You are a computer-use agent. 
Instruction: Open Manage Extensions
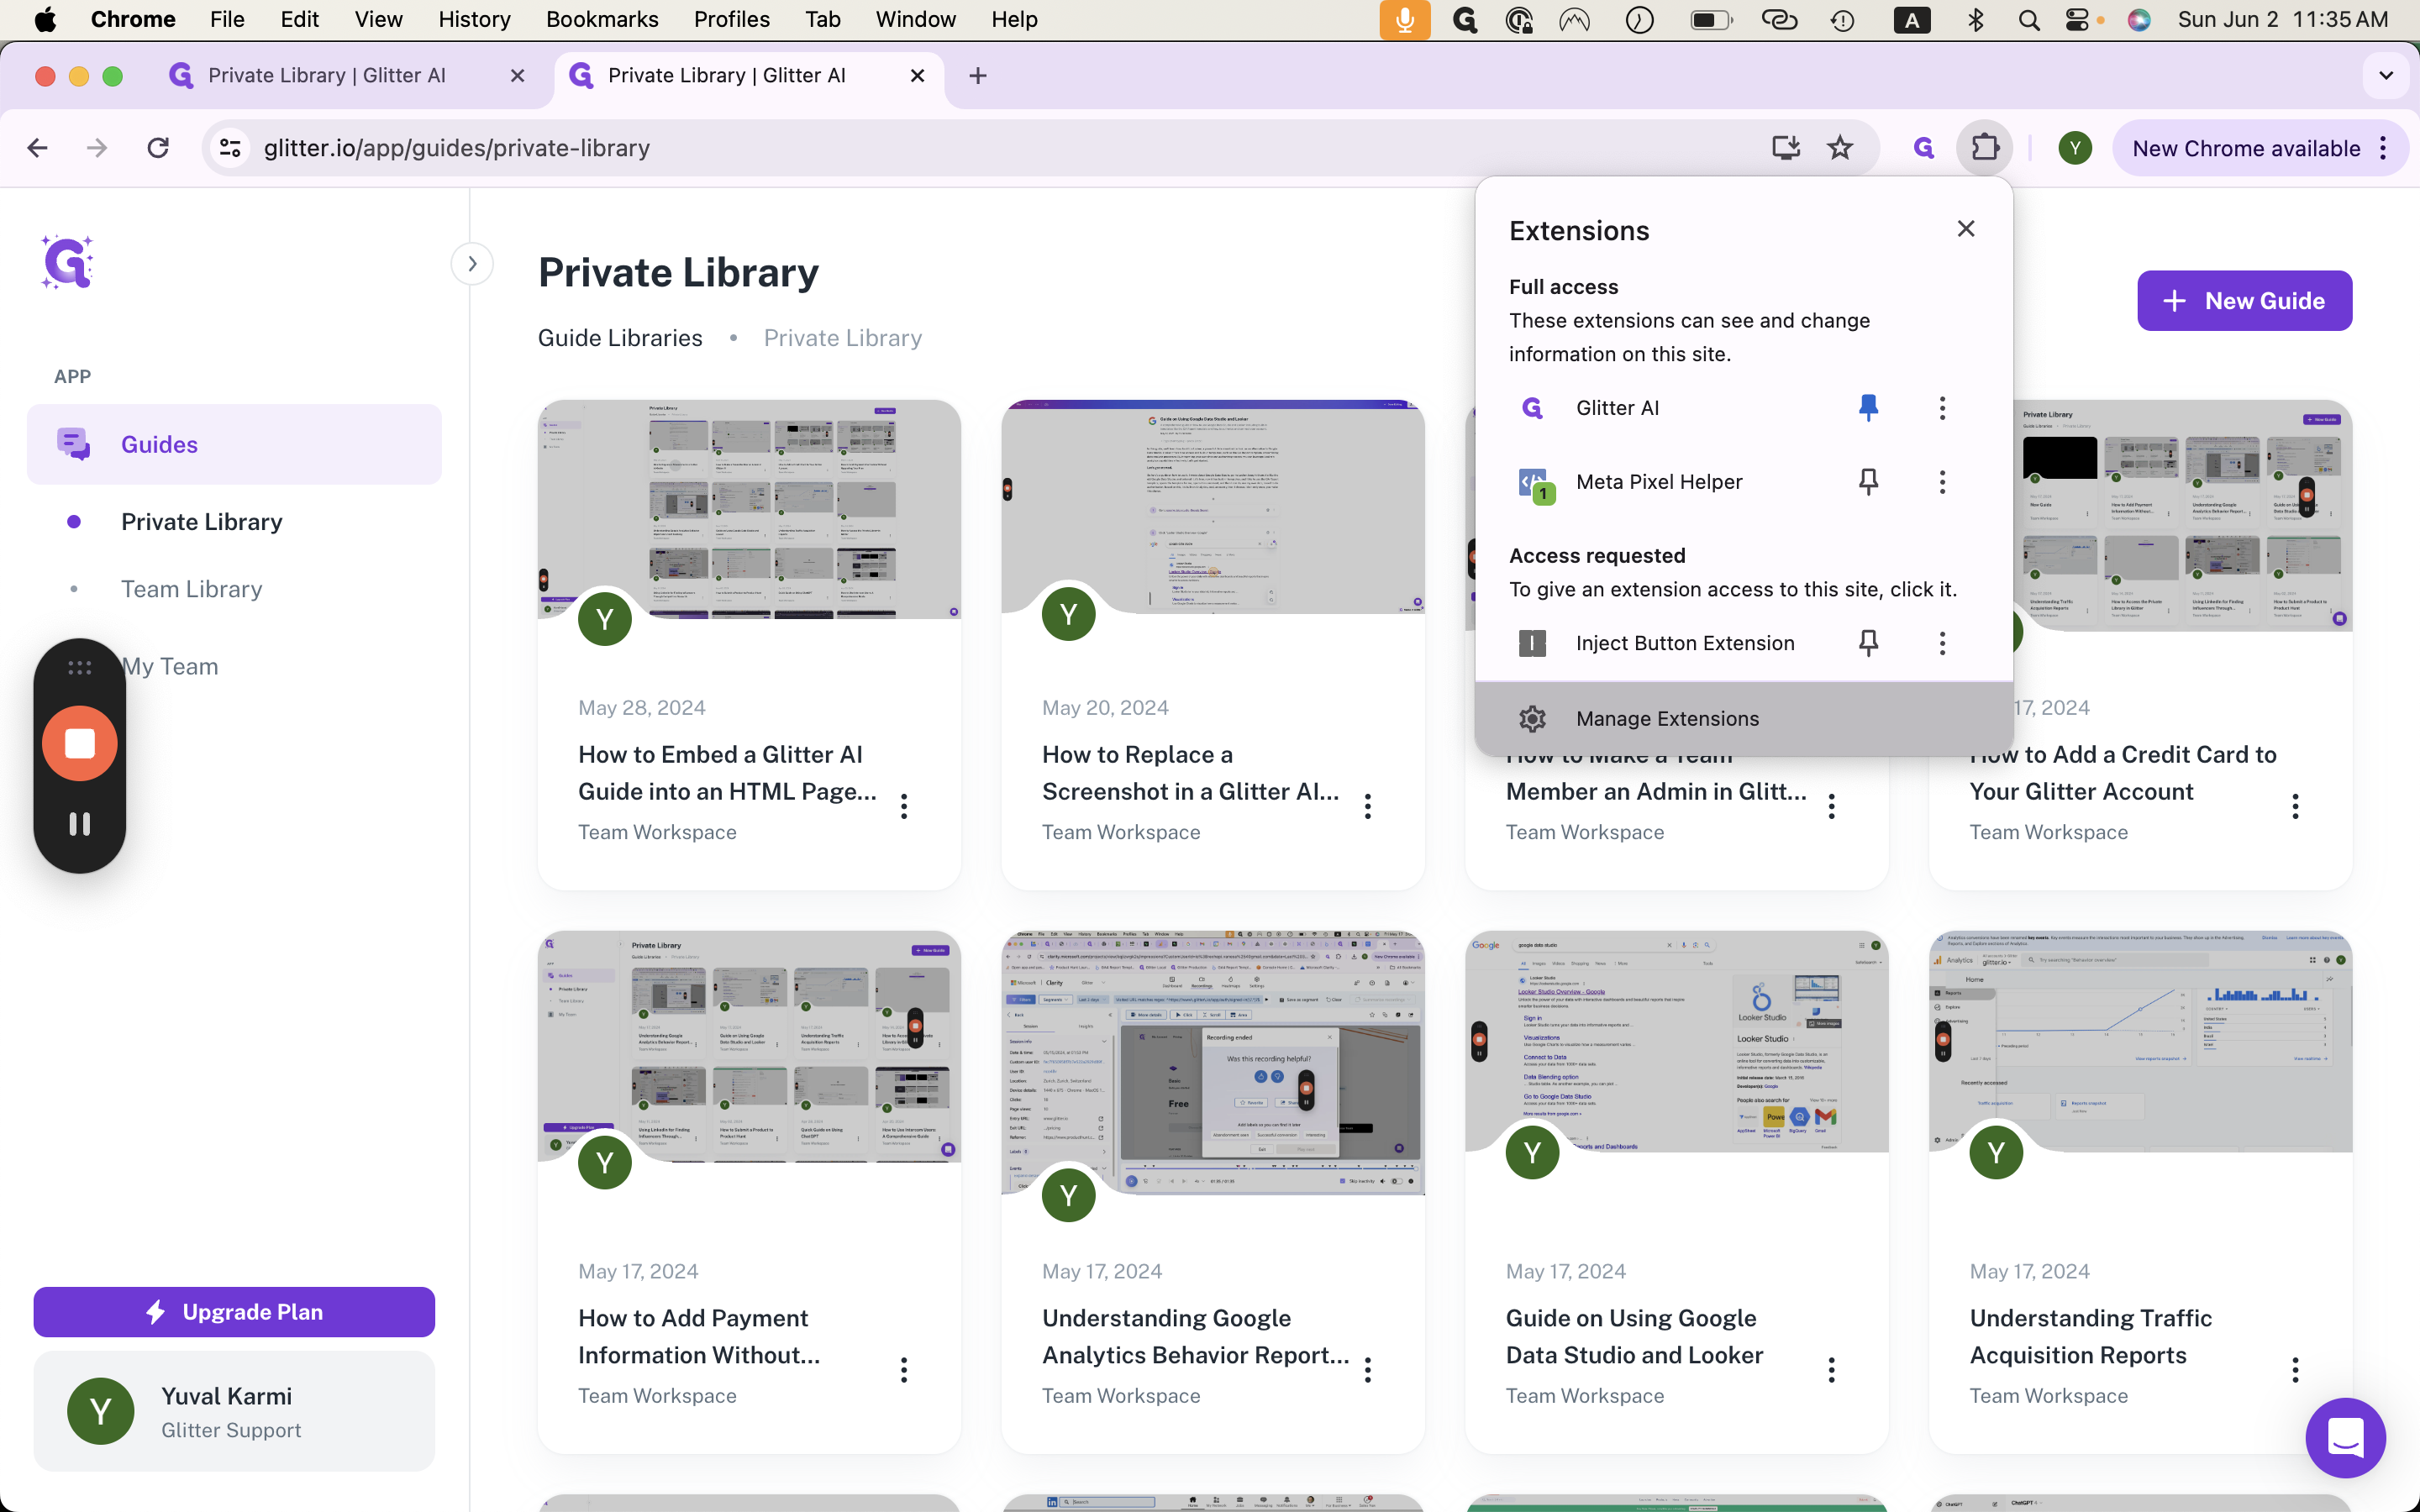click(x=1743, y=718)
